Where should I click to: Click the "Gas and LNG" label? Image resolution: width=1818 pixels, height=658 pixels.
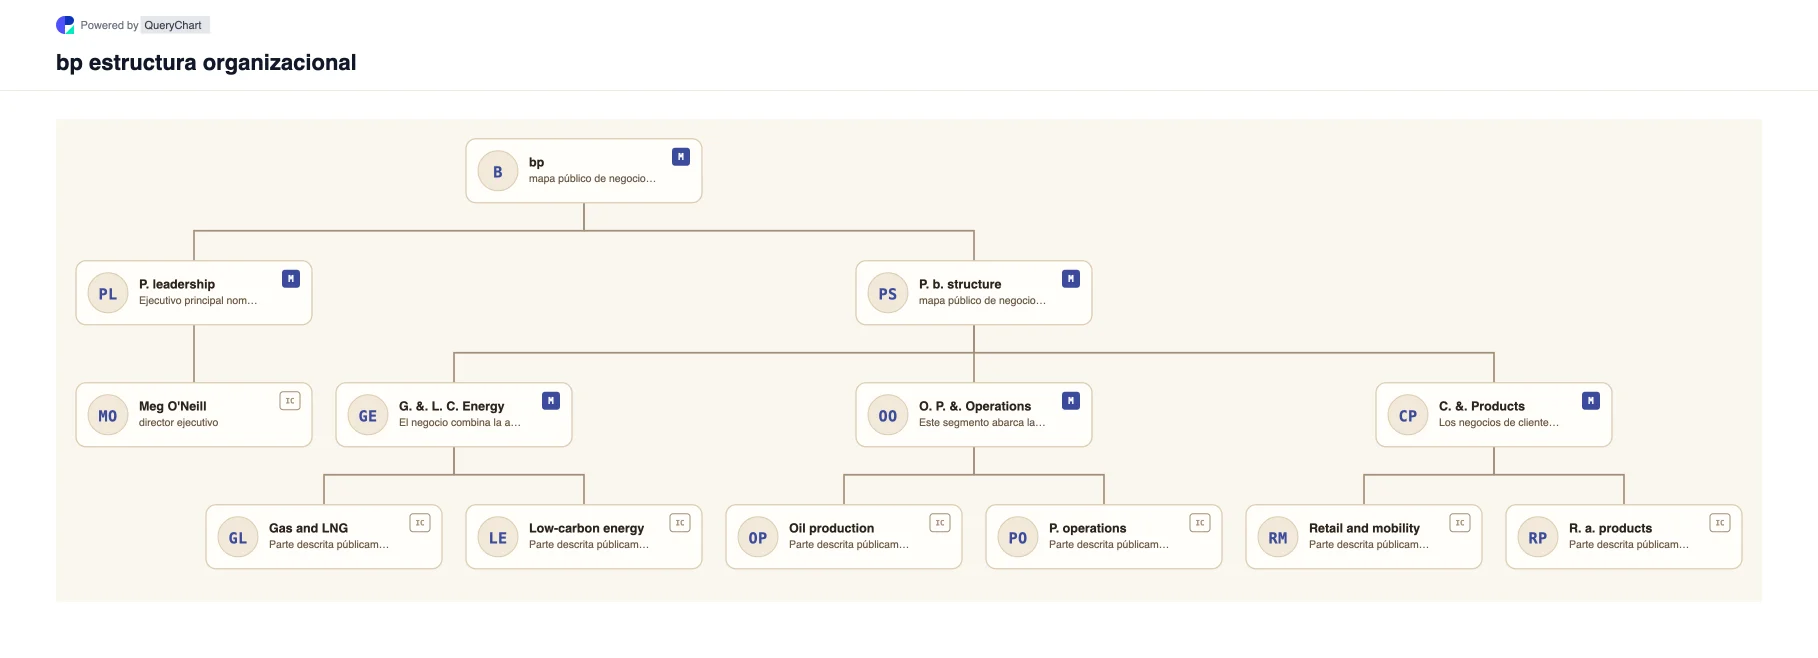click(x=309, y=528)
